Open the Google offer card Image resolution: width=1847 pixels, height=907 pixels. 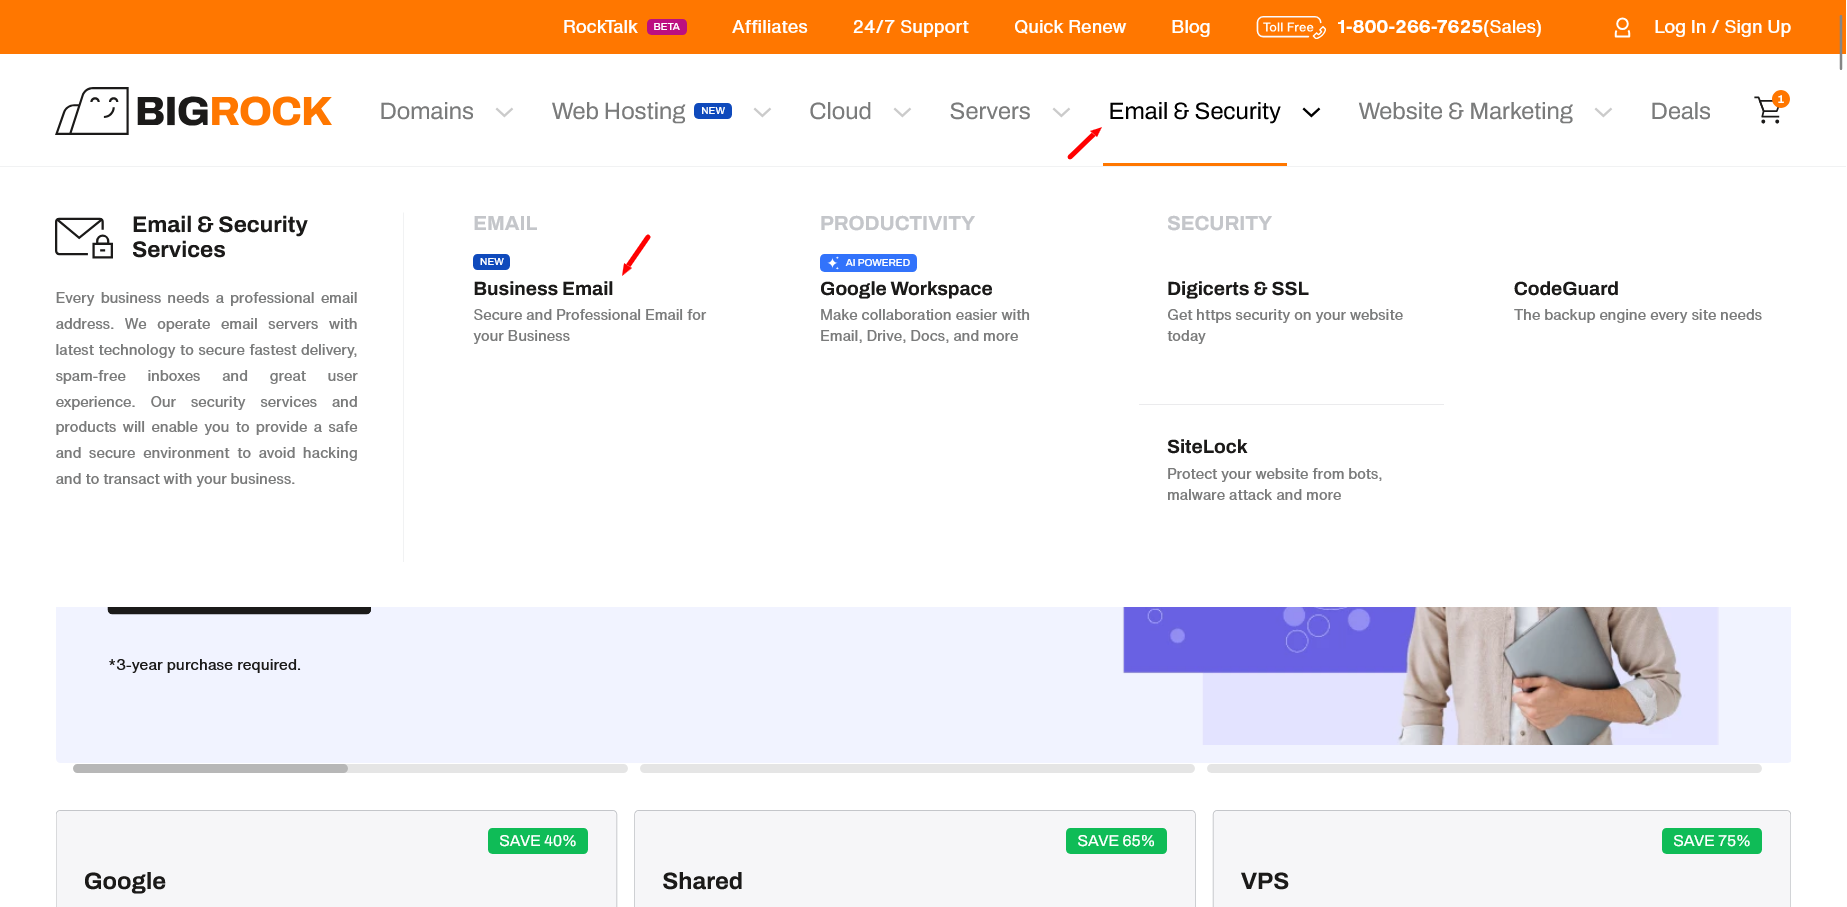[x=336, y=859]
